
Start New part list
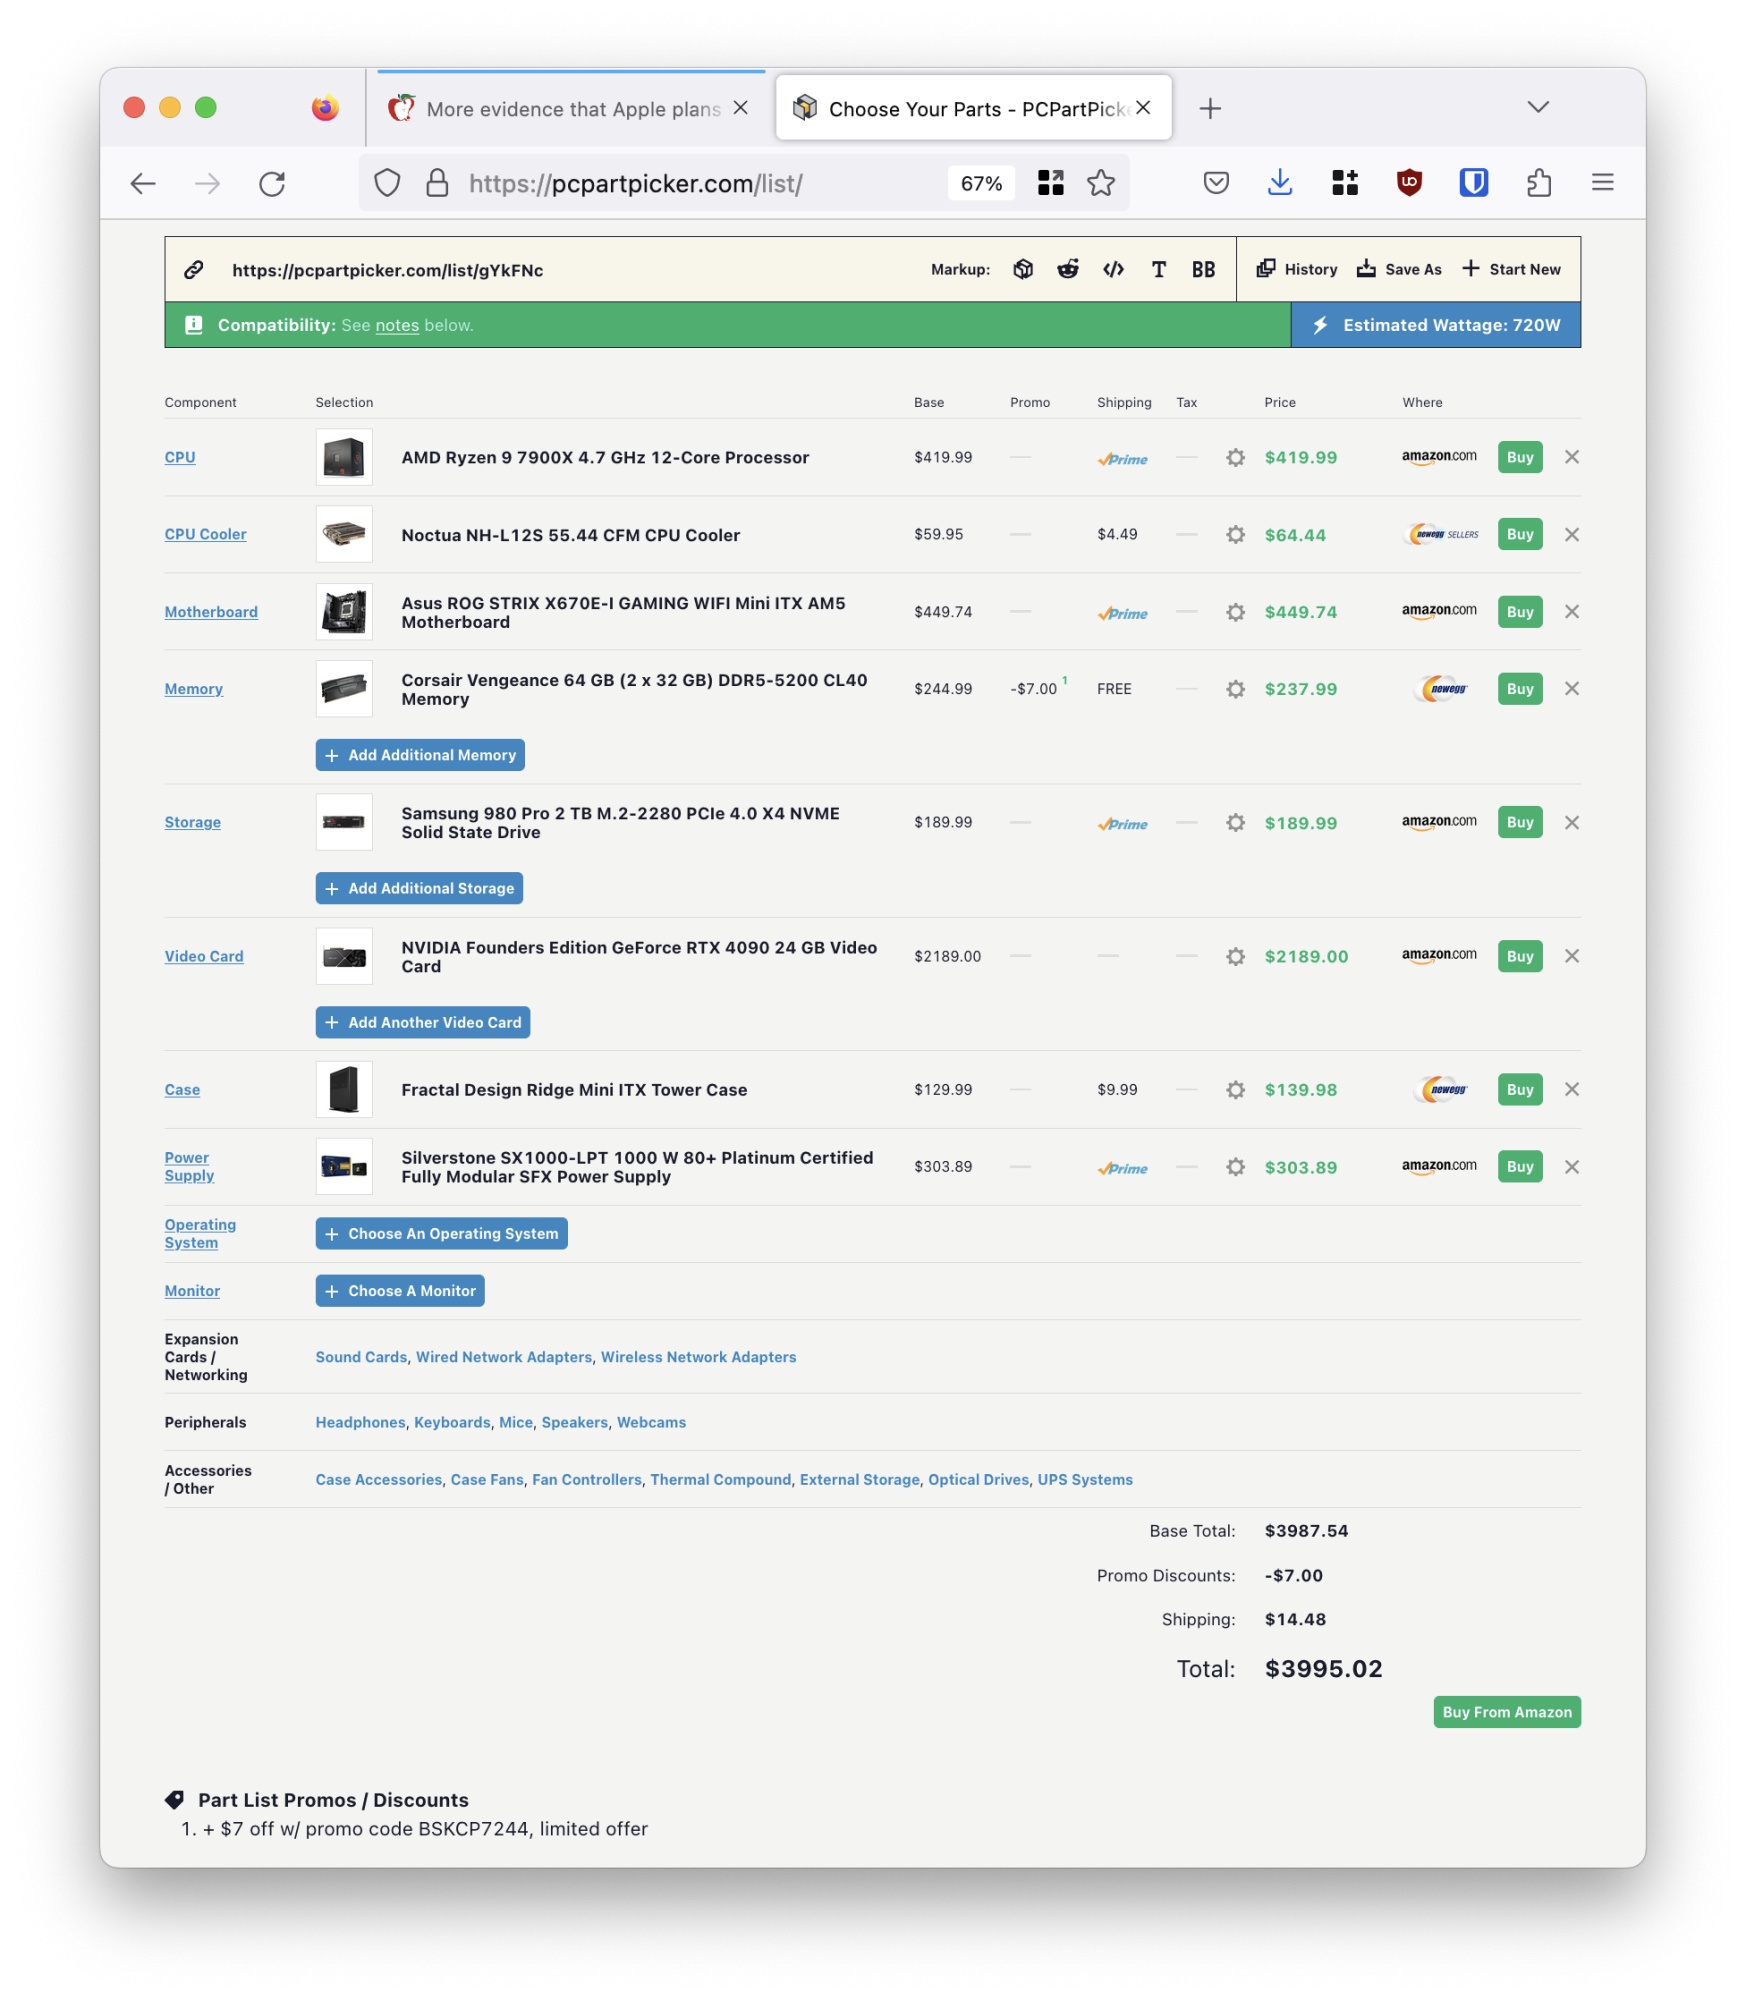[x=1511, y=269]
